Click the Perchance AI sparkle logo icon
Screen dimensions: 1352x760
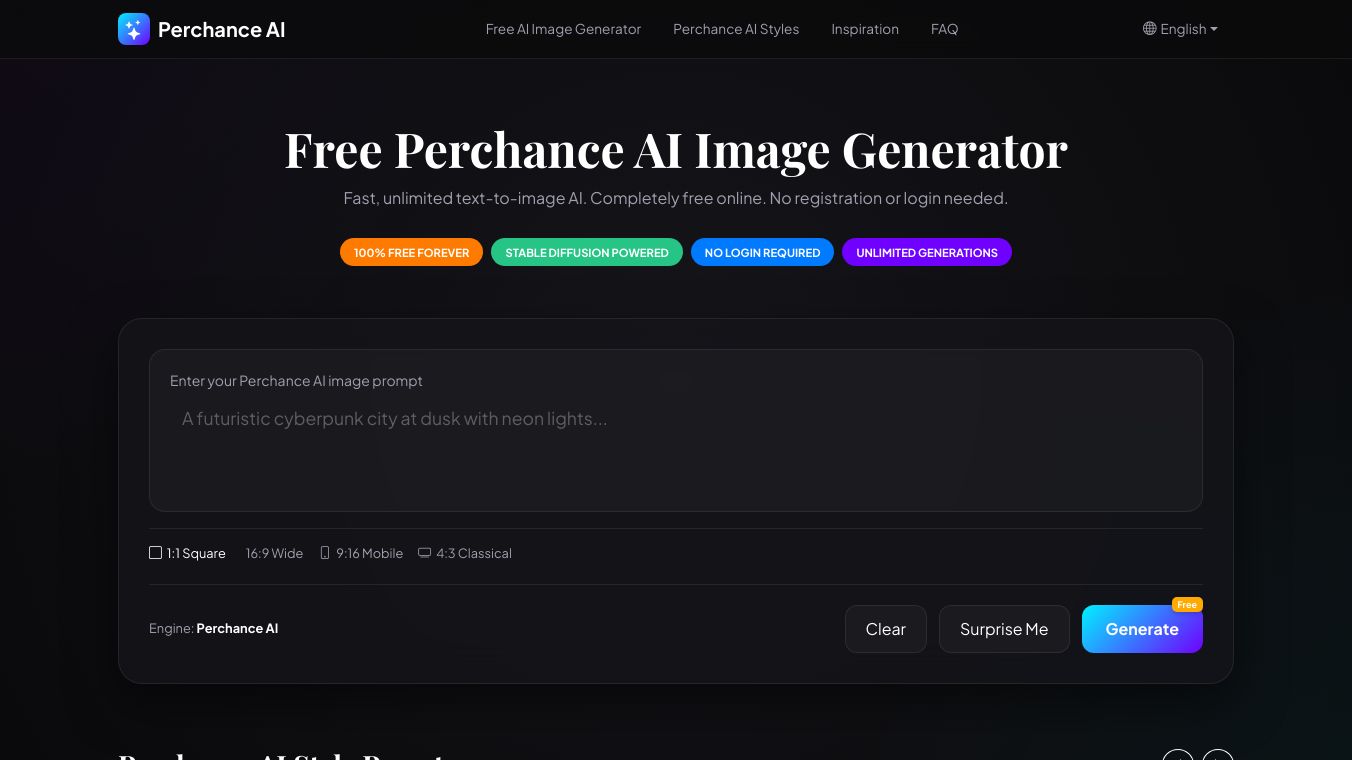coord(134,29)
